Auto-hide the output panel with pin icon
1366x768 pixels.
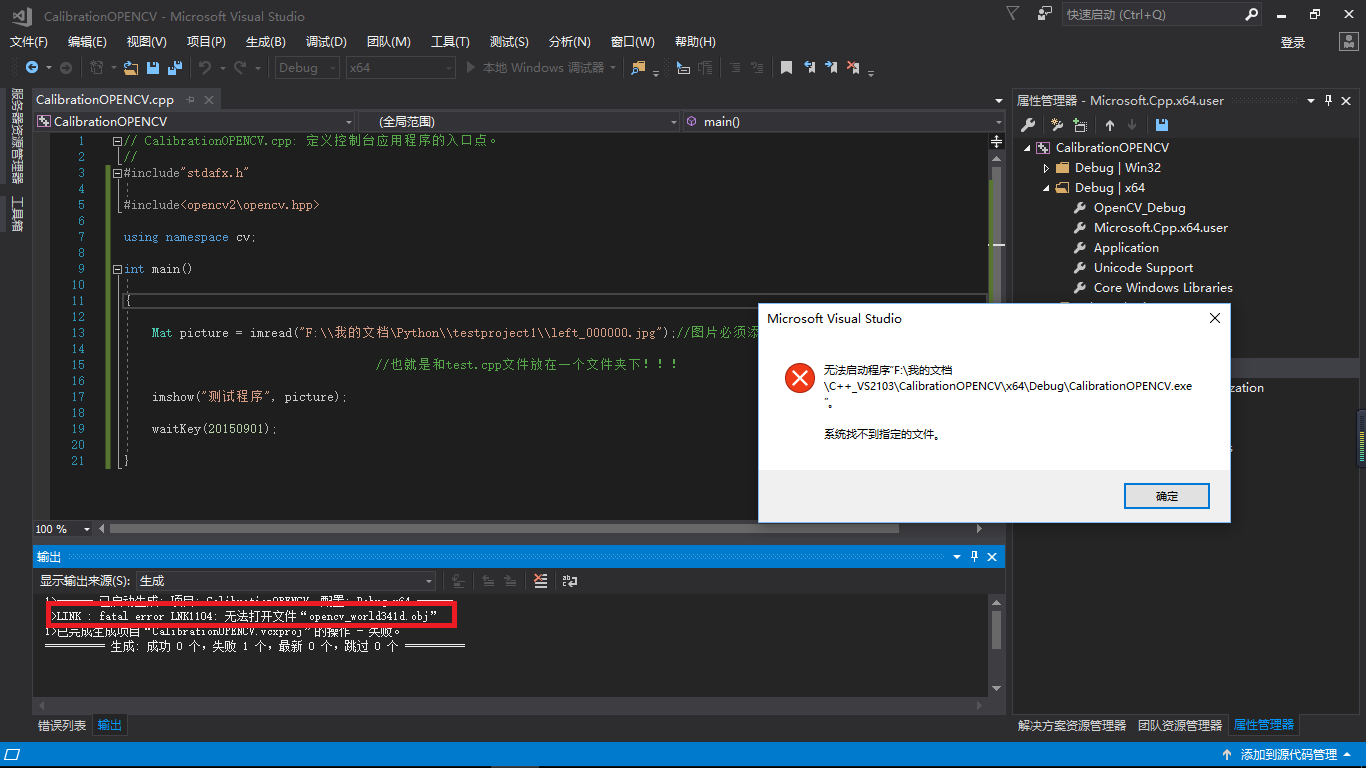click(975, 557)
